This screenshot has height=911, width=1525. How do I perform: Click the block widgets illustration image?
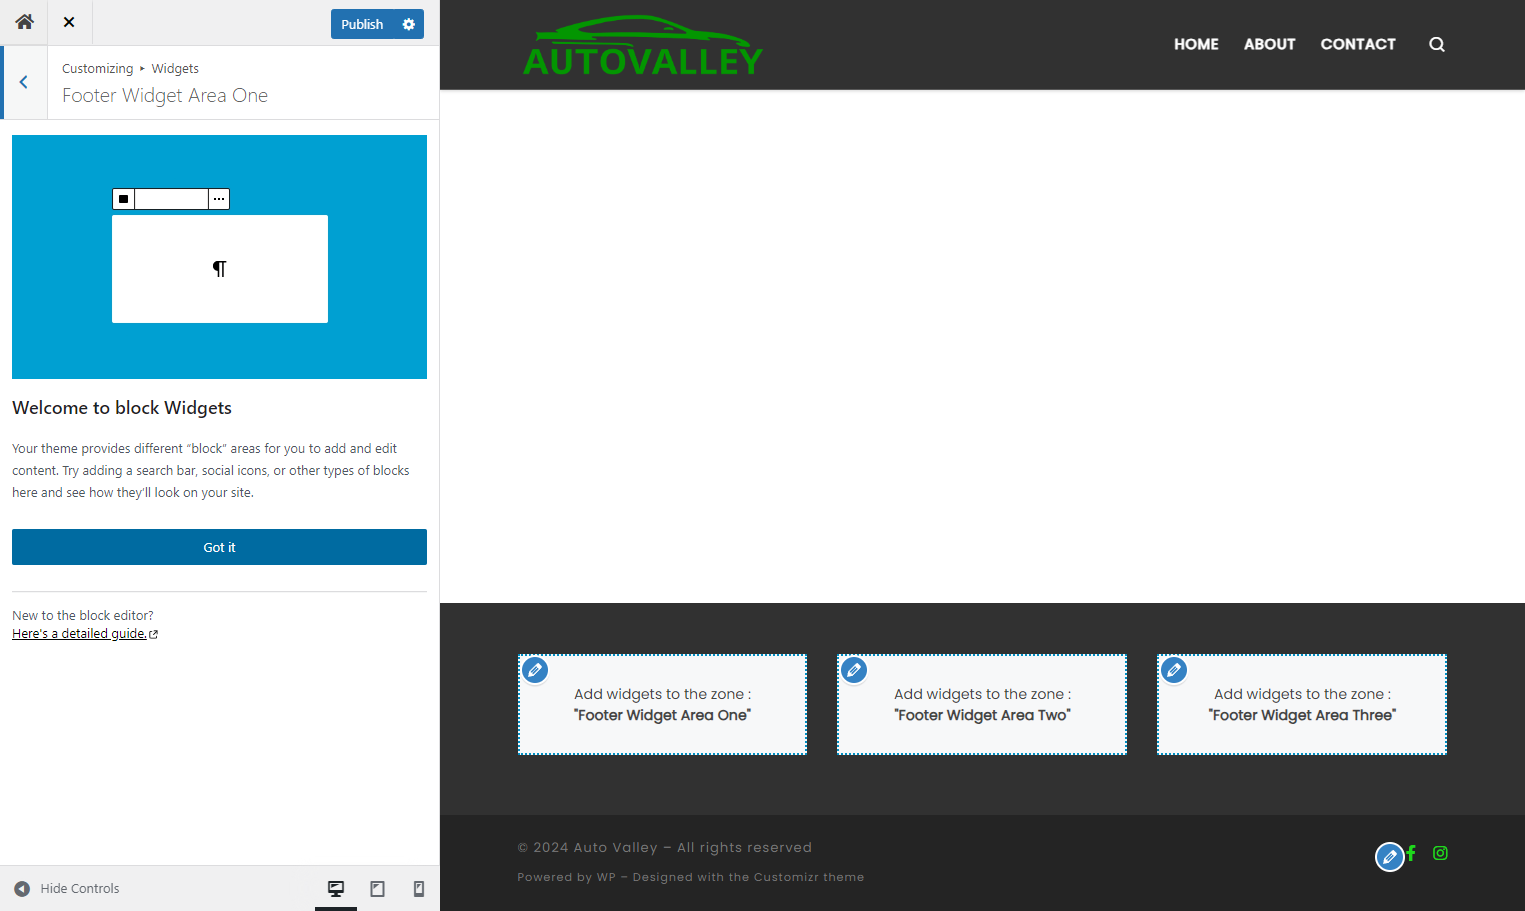tap(219, 257)
